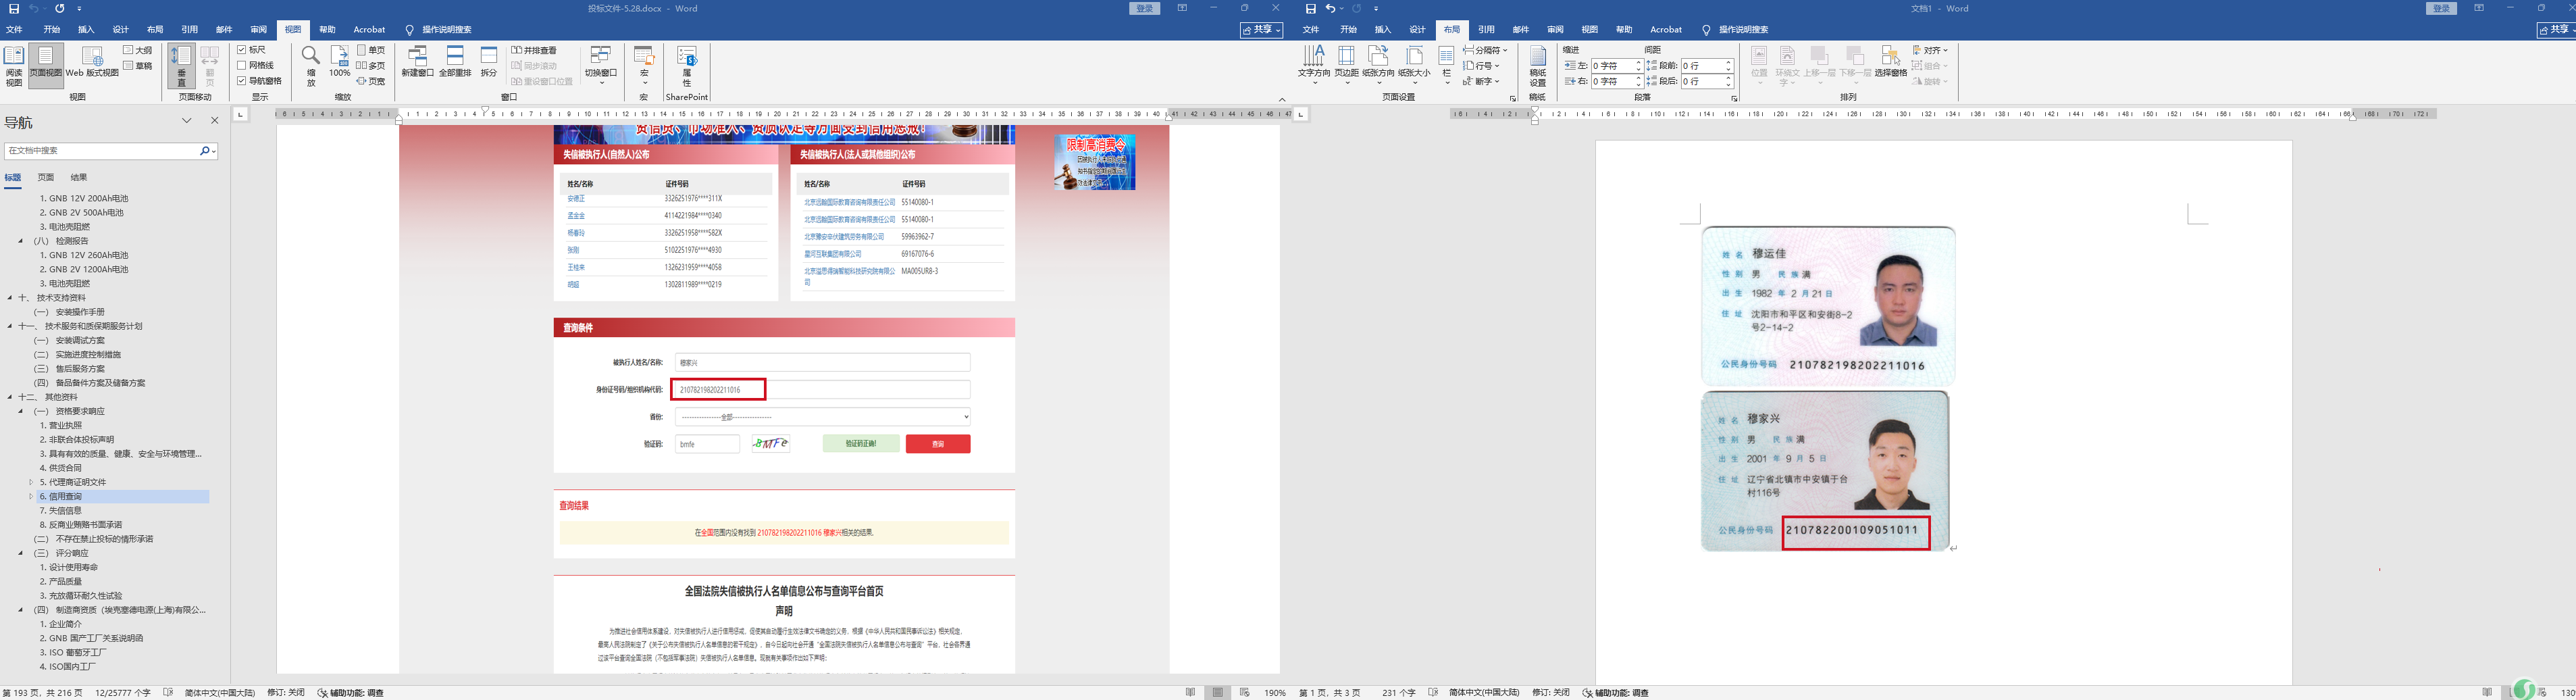
Task: Toggle the Ruler (标尺) checkbox
Action: 251,50
